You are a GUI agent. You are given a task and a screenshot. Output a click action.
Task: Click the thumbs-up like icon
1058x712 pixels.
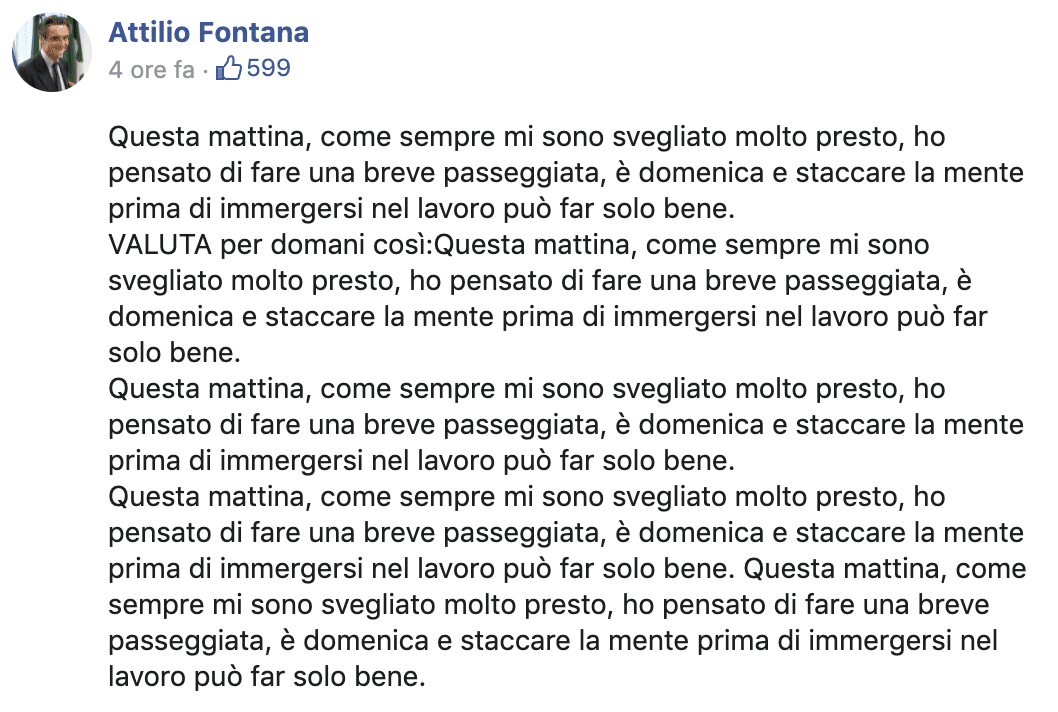[x=230, y=70]
